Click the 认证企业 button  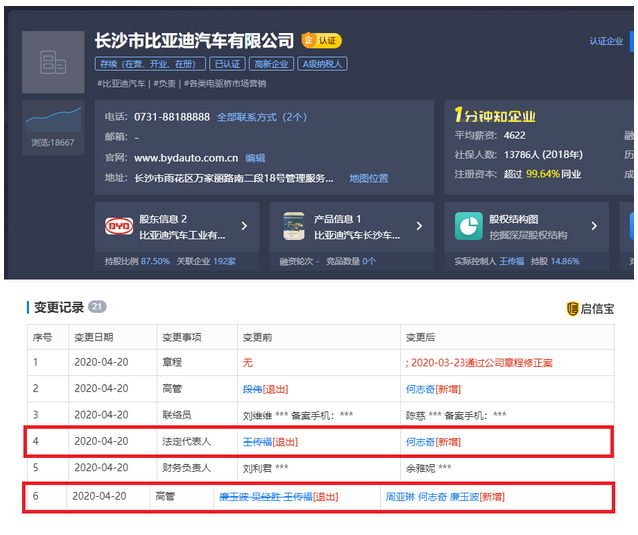(x=606, y=41)
